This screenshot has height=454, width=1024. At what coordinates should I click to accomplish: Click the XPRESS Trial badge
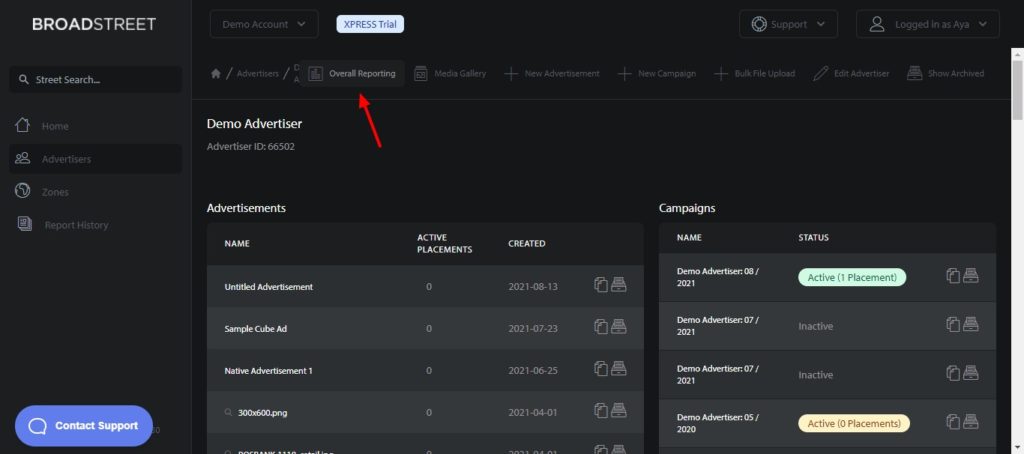370,24
